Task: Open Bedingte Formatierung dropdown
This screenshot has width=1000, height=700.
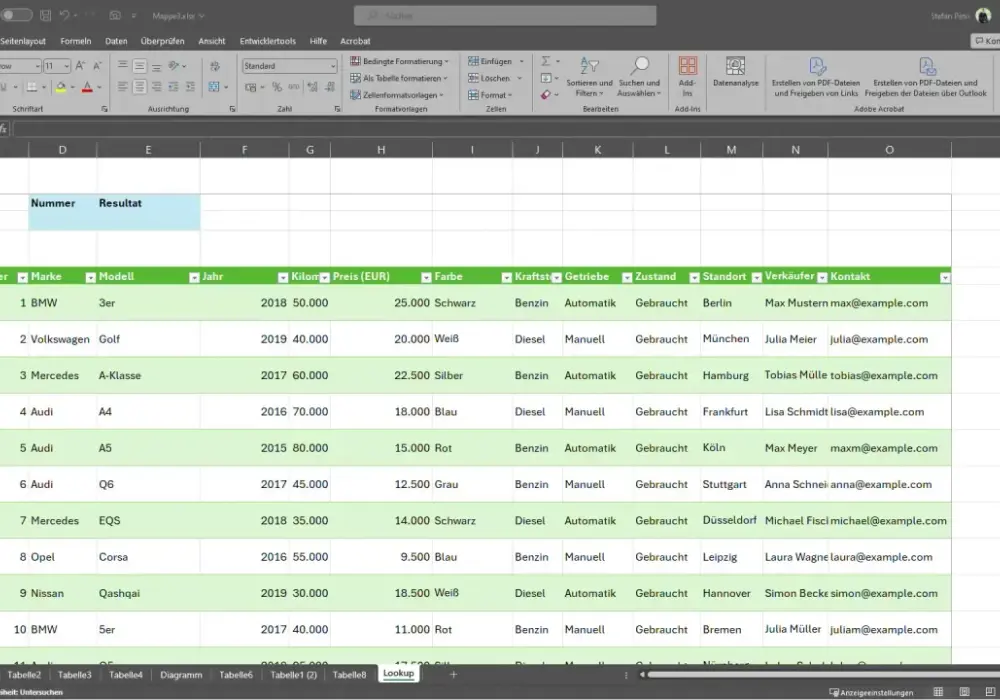Action: (x=399, y=61)
